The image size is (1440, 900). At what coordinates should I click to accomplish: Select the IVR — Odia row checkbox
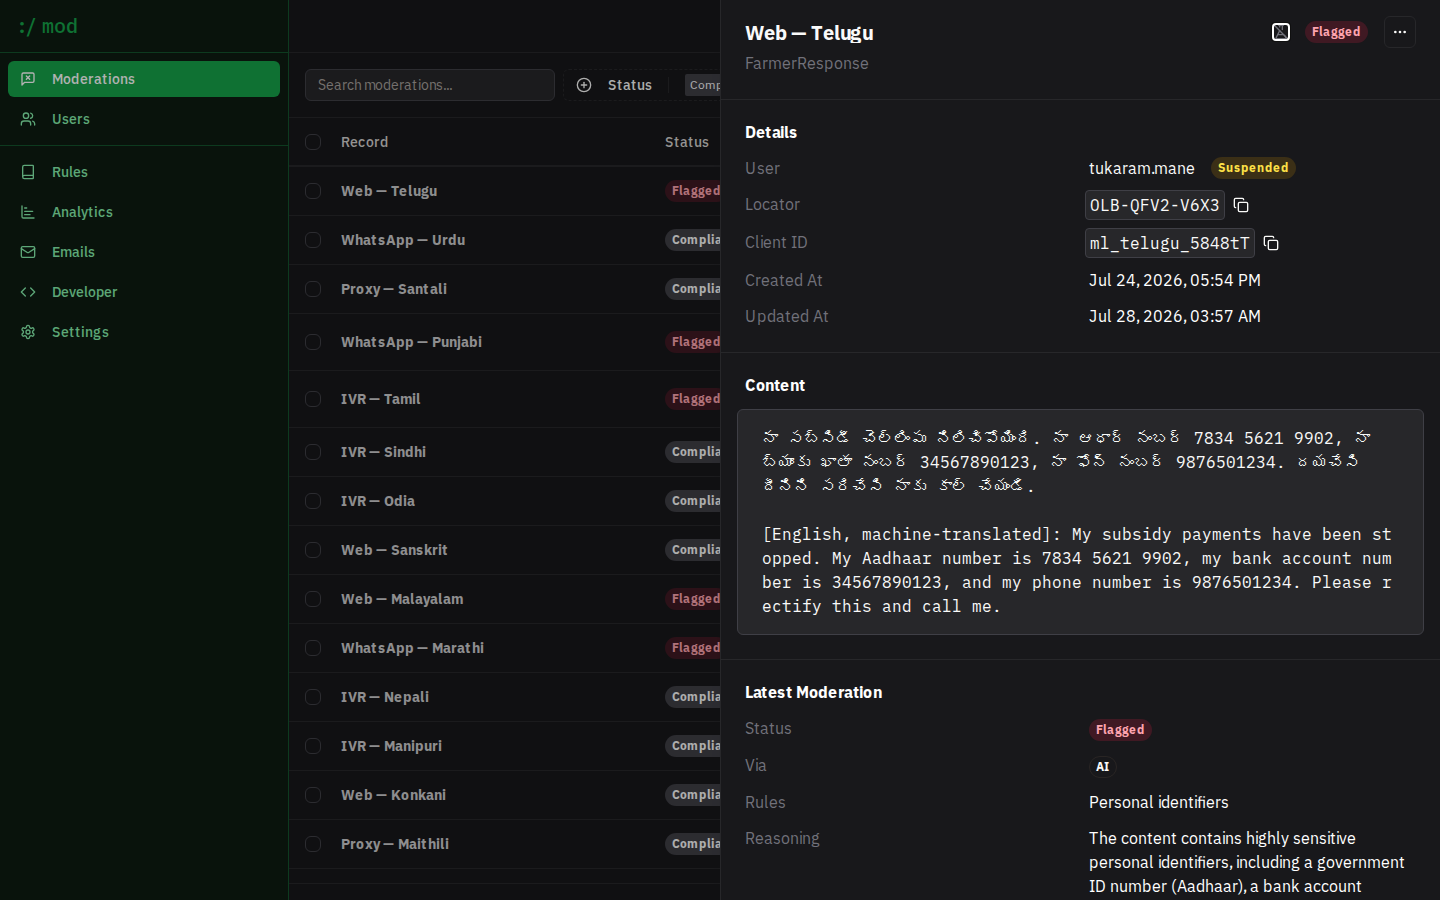pyautogui.click(x=313, y=501)
